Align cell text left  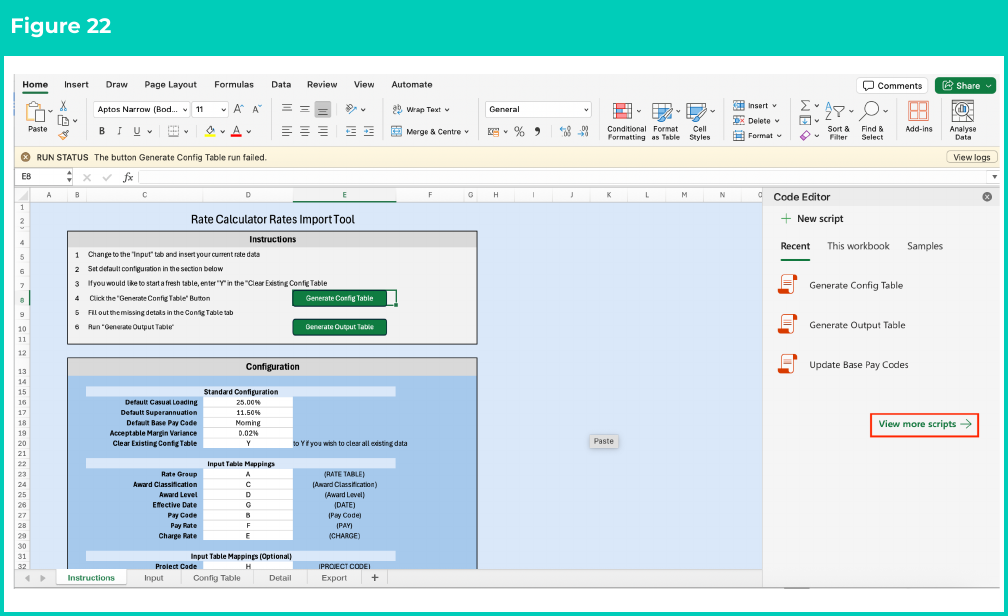pos(287,131)
